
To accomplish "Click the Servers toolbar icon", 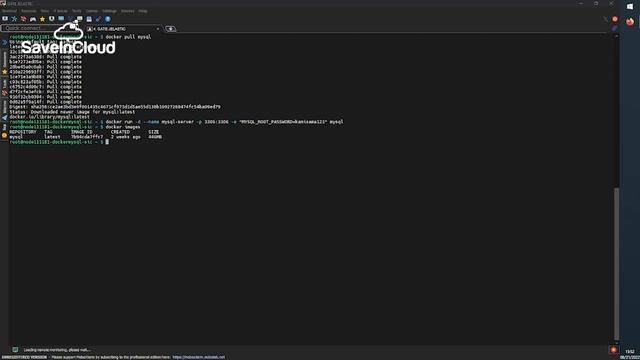I will point(14,19).
